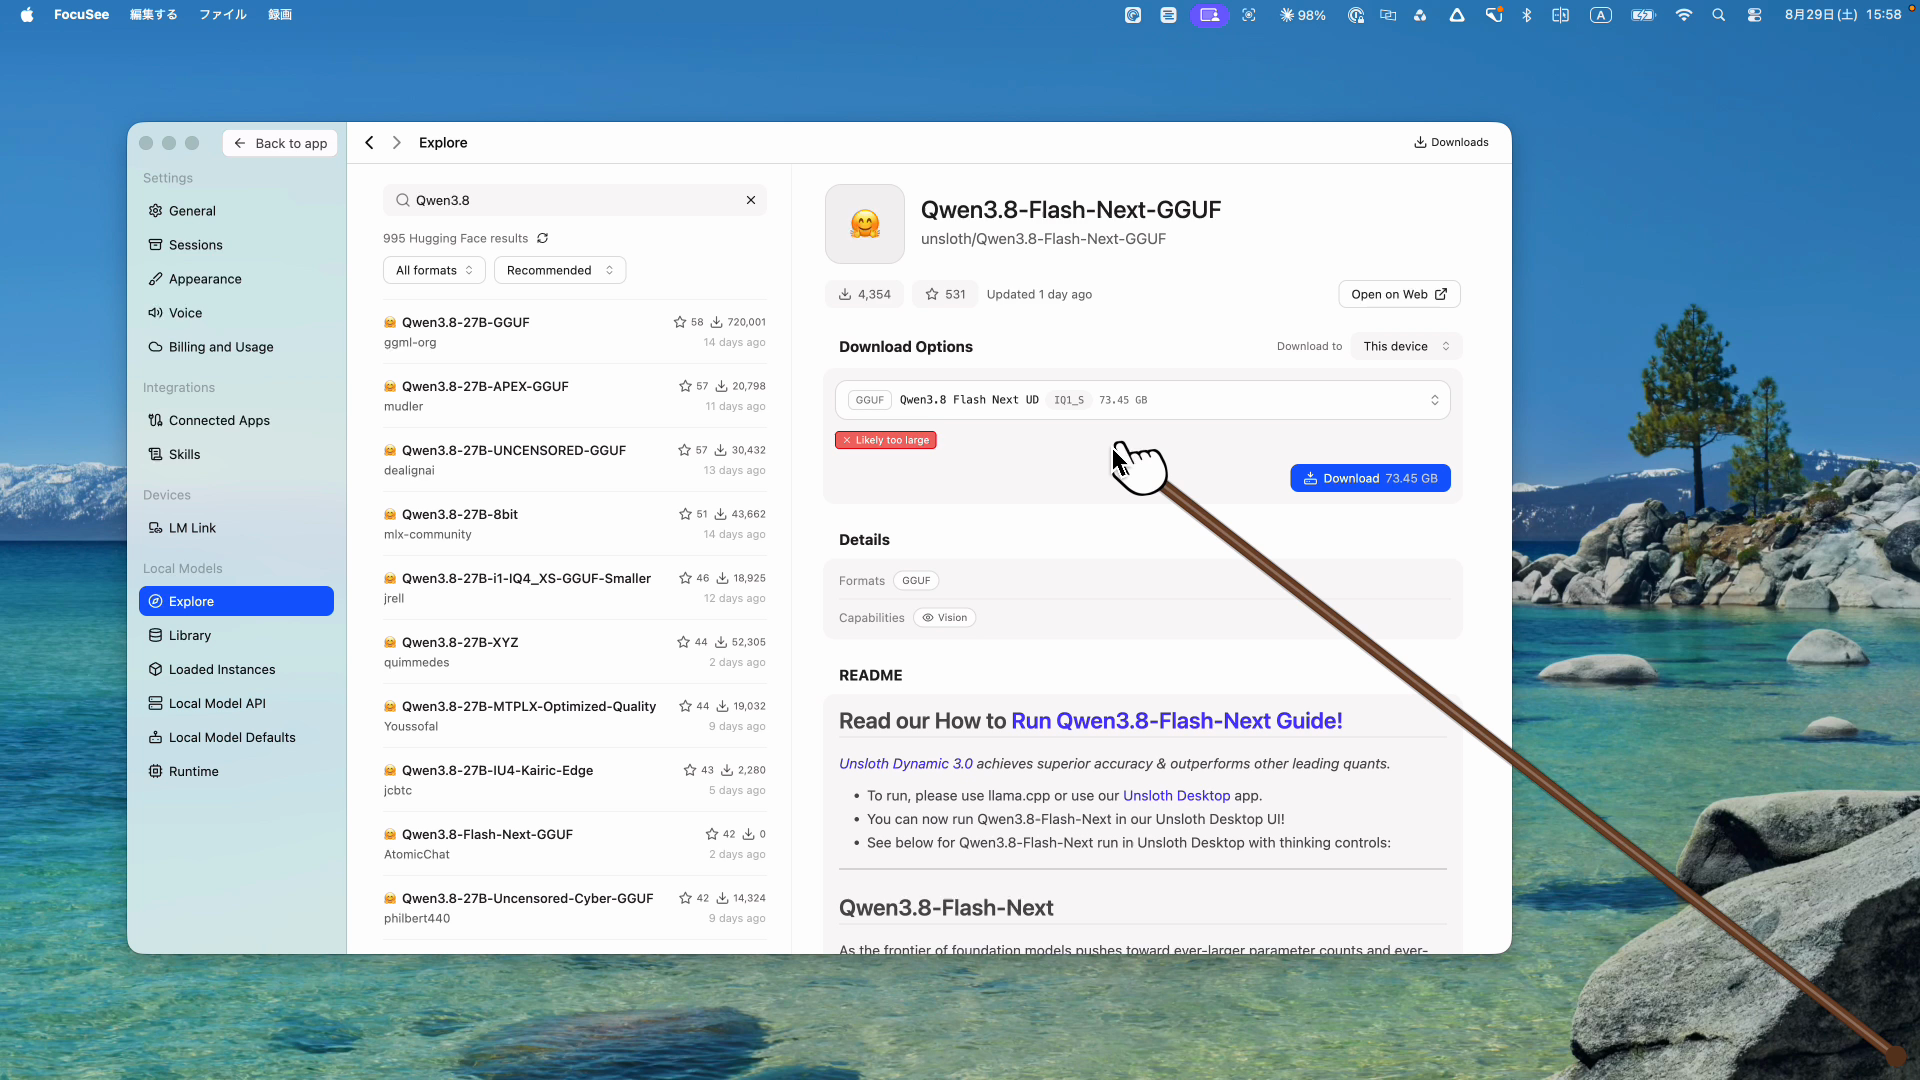Viewport: 1920px width, 1080px height.
Task: Open General settings
Action: (236, 211)
